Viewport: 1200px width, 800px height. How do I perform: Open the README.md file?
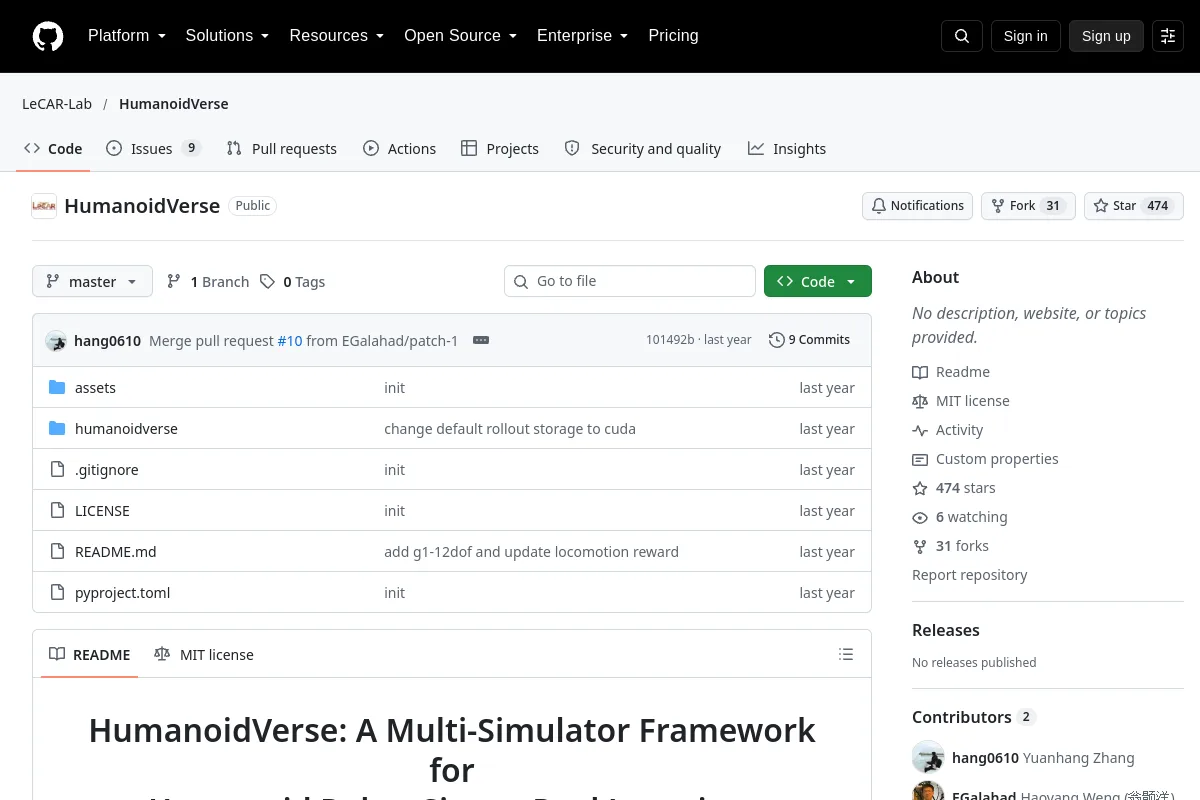(116, 552)
